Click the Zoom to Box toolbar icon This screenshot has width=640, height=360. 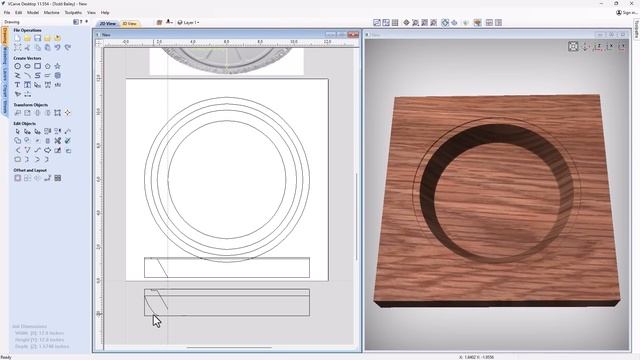tap(415, 23)
